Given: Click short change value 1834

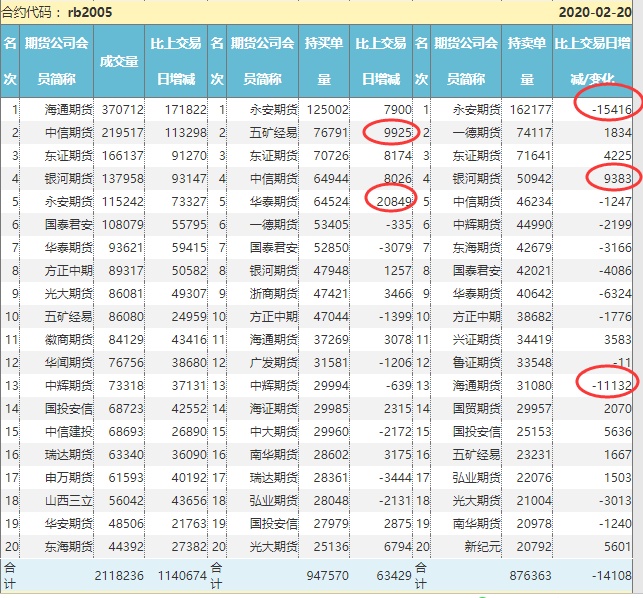Looking at the screenshot, I should coord(618,132).
